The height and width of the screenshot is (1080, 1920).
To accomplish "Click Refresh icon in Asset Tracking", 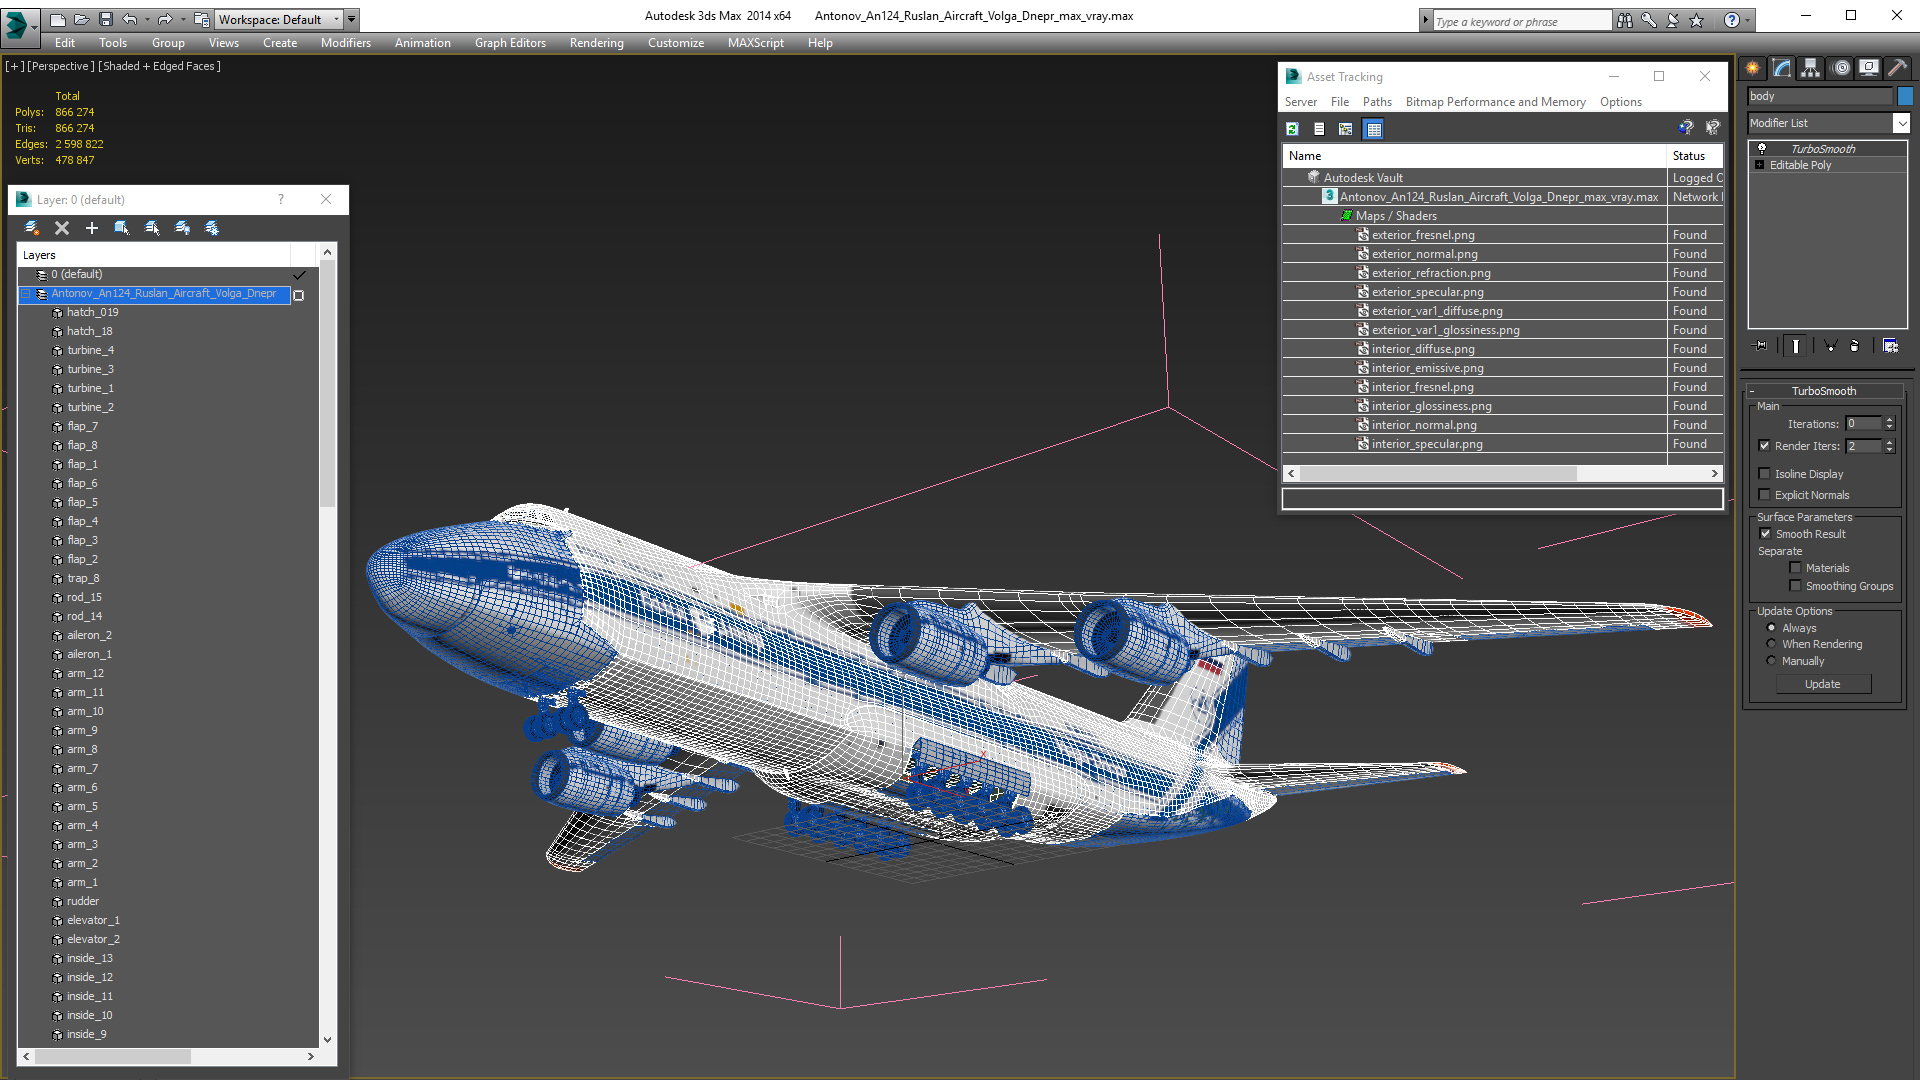I will [x=1292, y=129].
